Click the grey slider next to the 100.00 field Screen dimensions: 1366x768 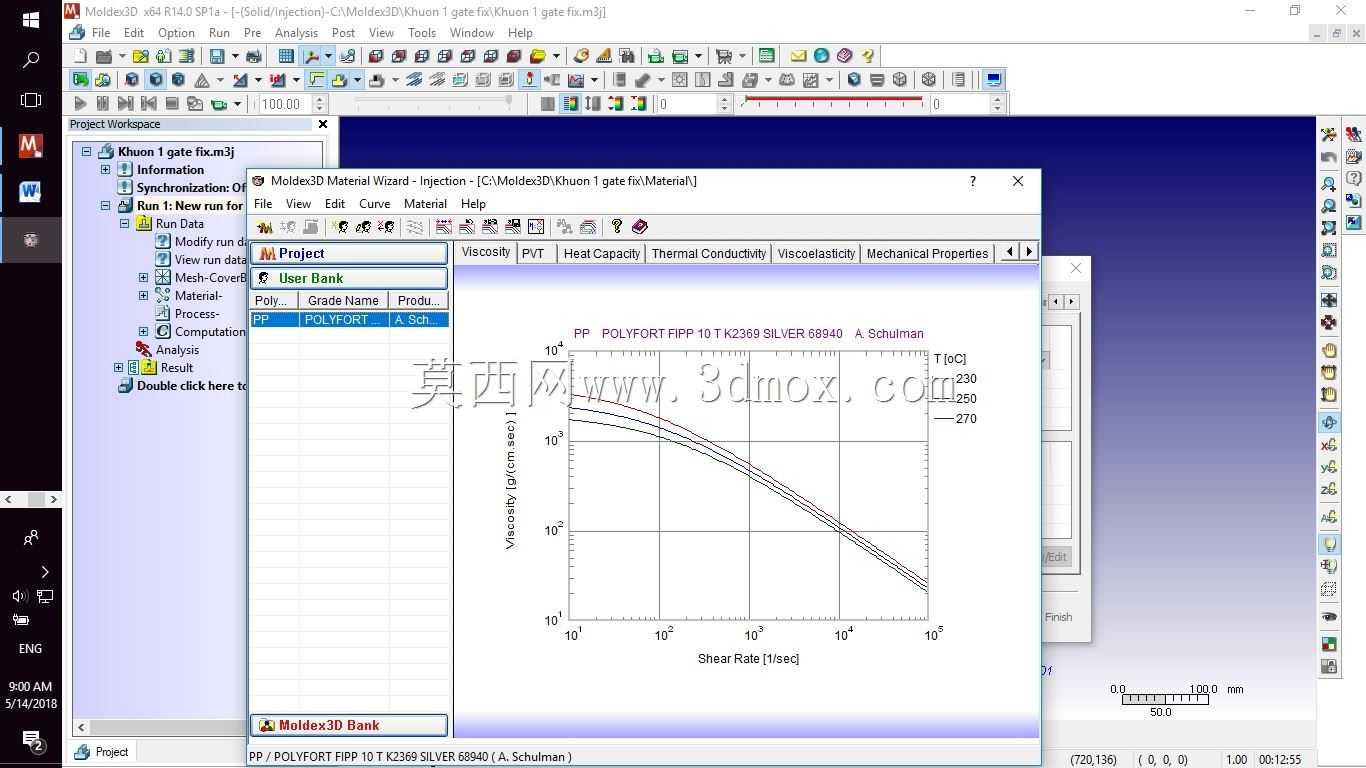pos(434,101)
